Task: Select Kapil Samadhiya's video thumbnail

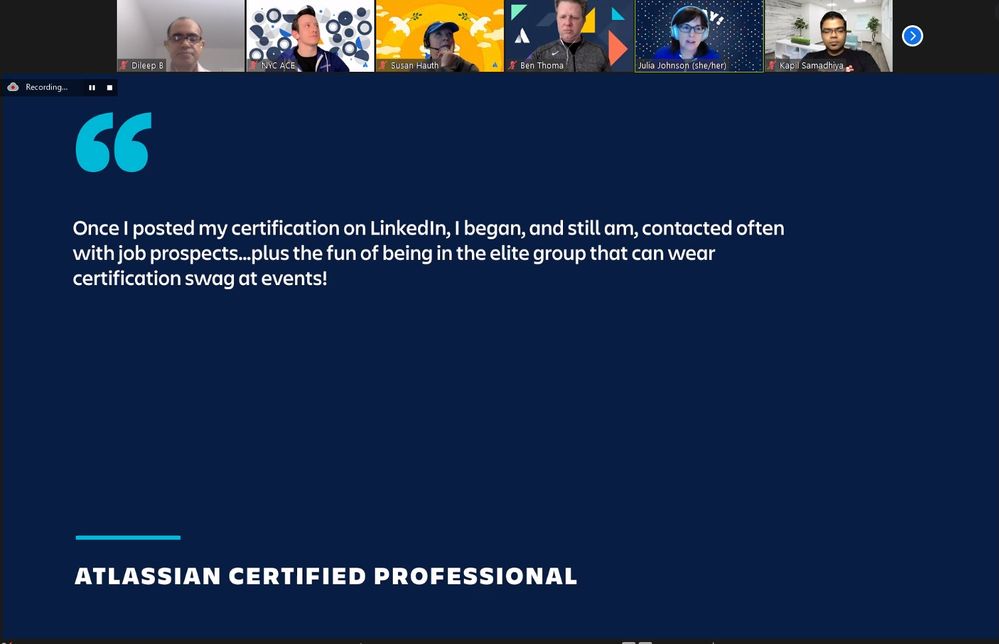Action: (829, 36)
